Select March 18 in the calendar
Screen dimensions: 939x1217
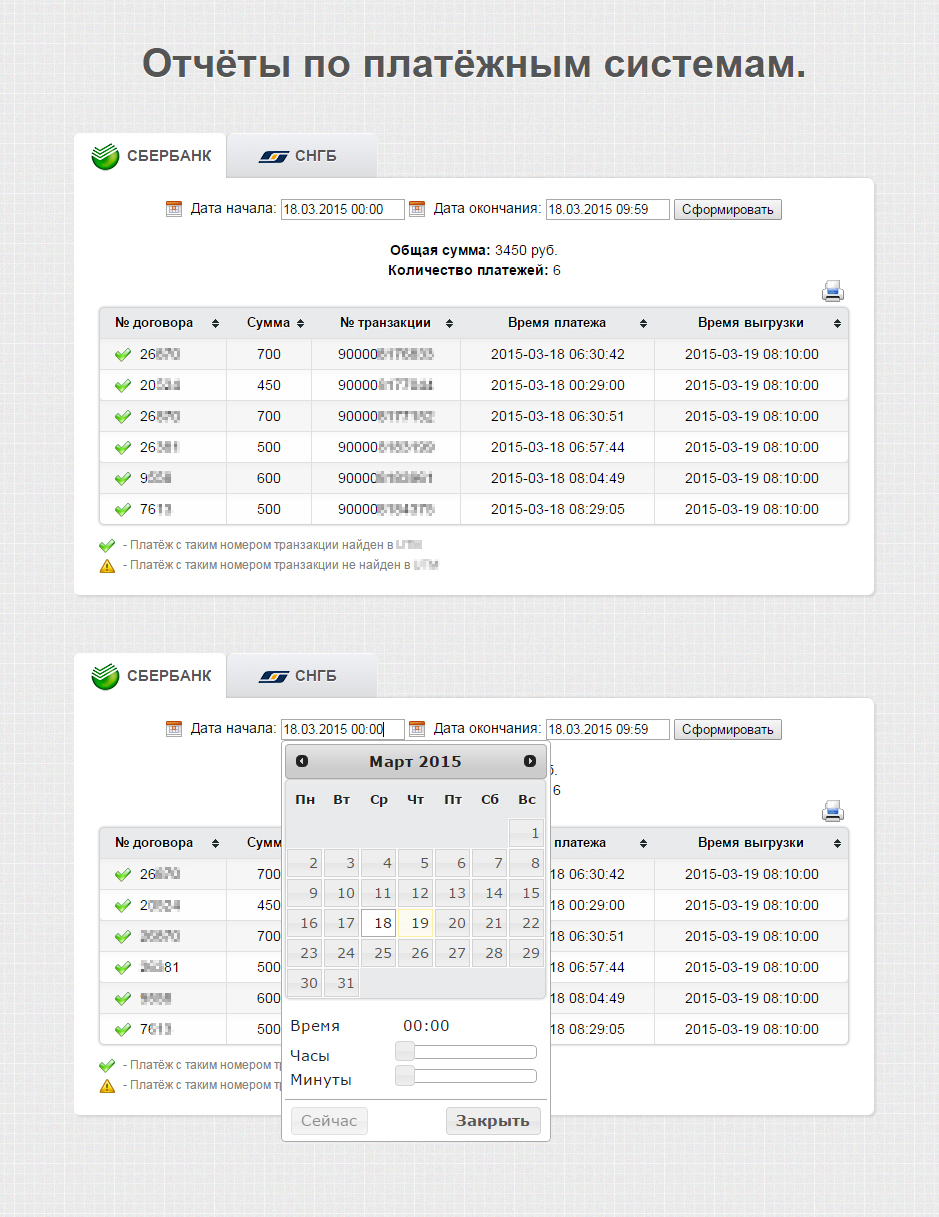379,923
